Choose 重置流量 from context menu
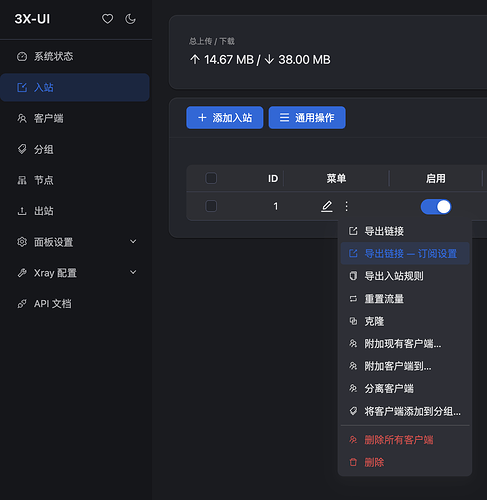The width and height of the screenshot is (487, 500). coord(405,299)
